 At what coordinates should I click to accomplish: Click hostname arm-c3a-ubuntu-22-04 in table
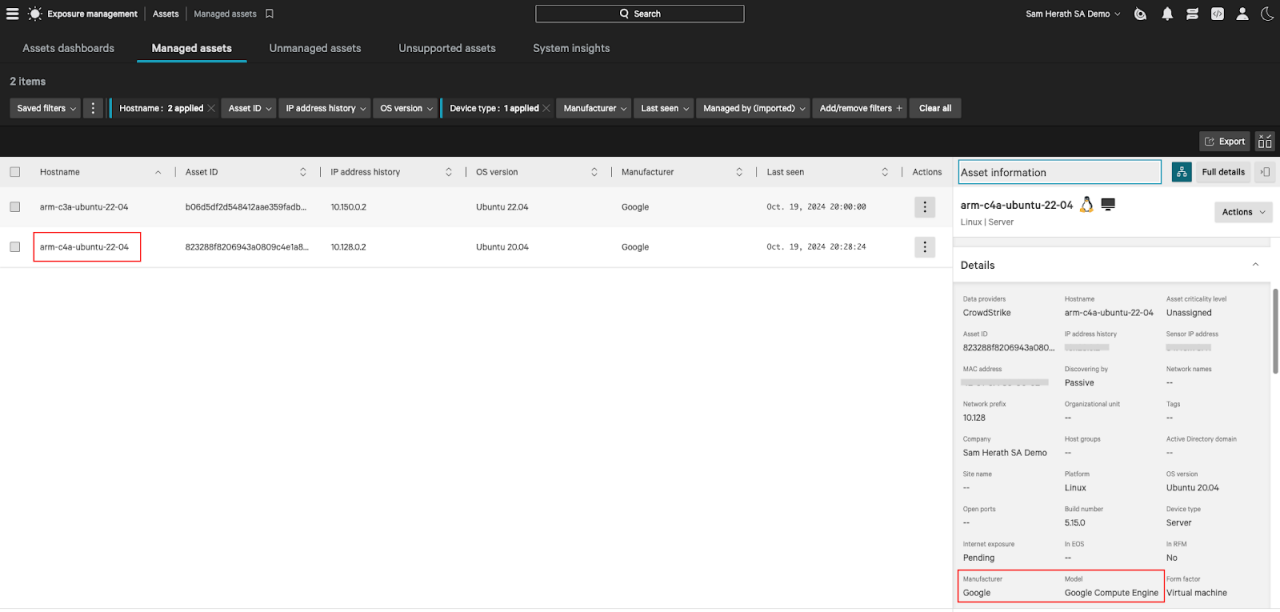pos(84,207)
